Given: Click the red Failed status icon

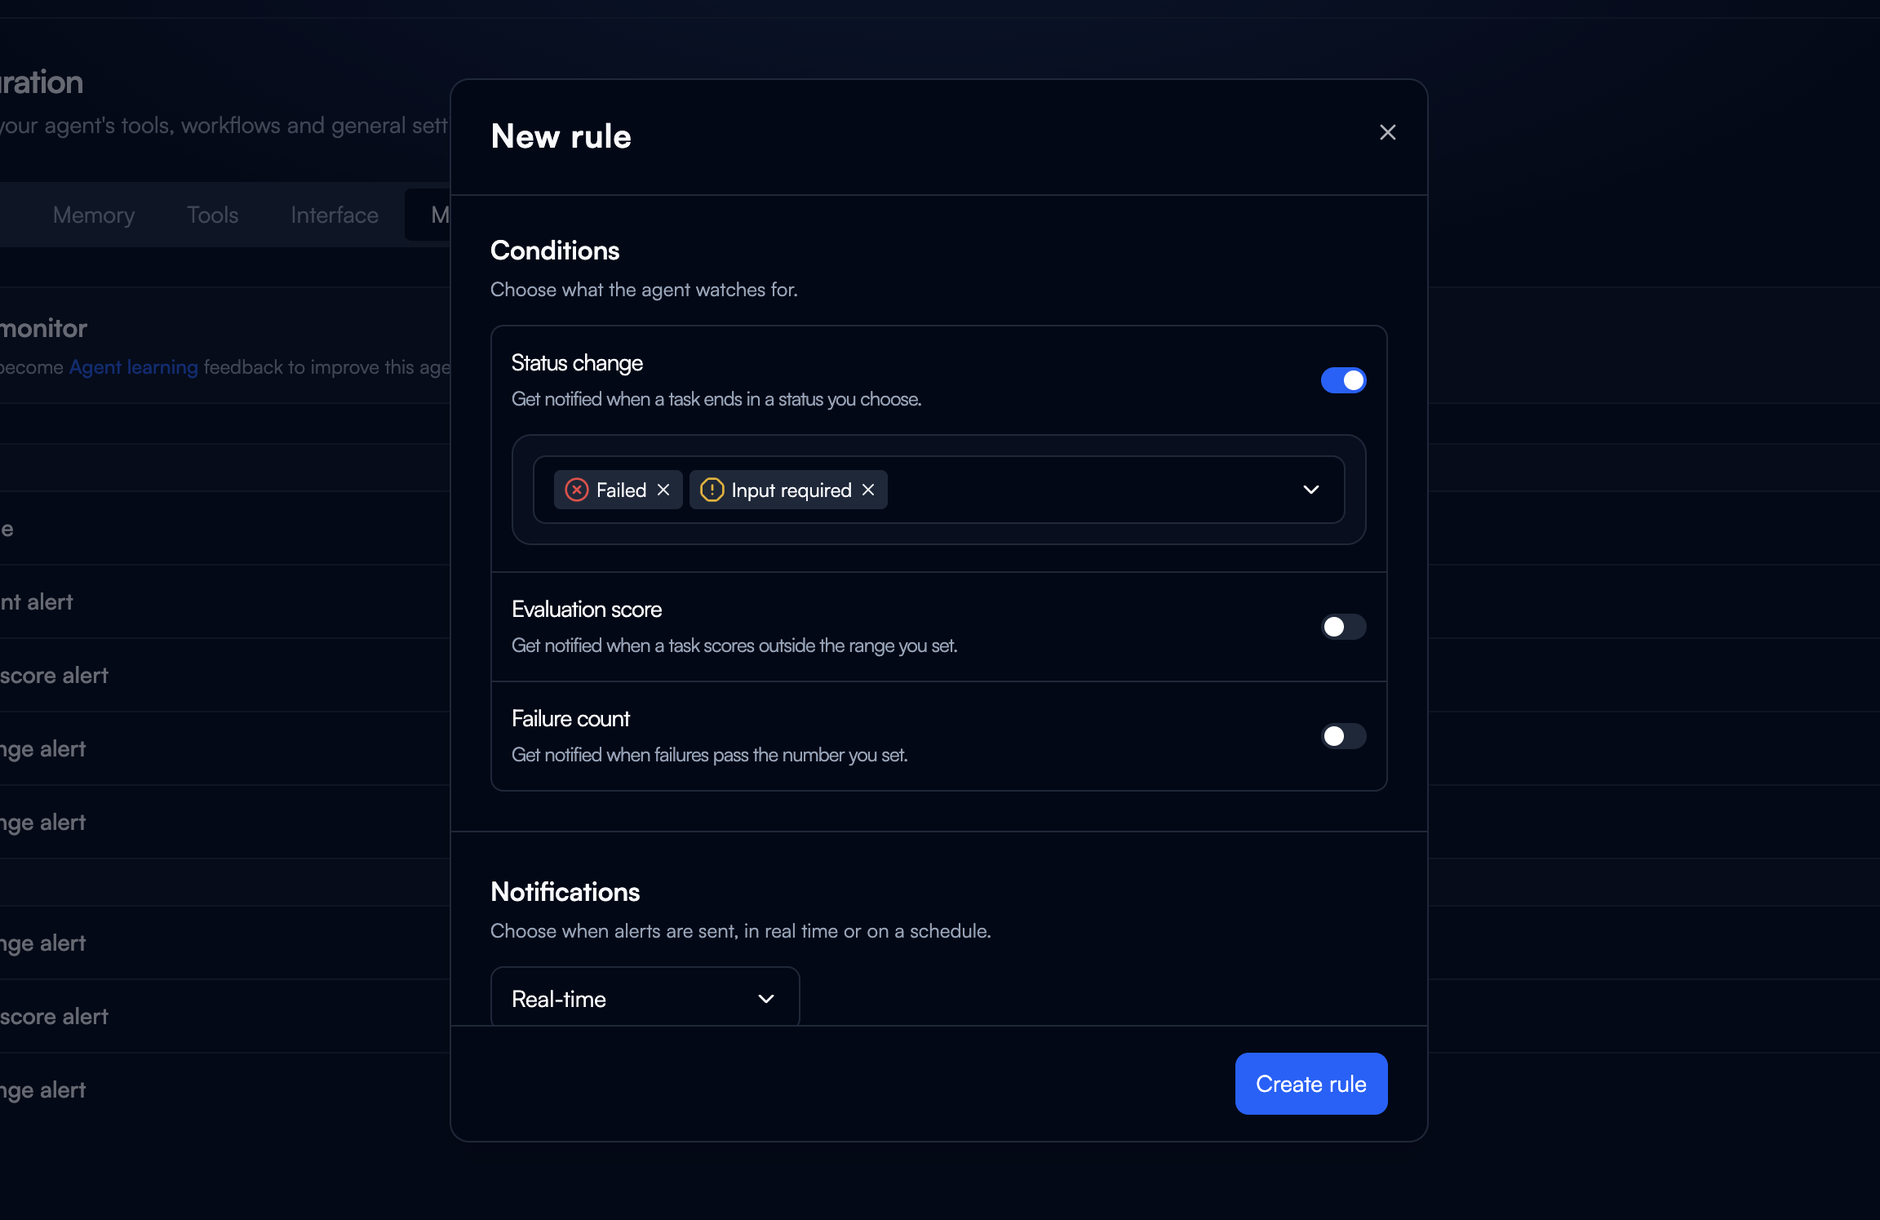Looking at the screenshot, I should click(577, 490).
